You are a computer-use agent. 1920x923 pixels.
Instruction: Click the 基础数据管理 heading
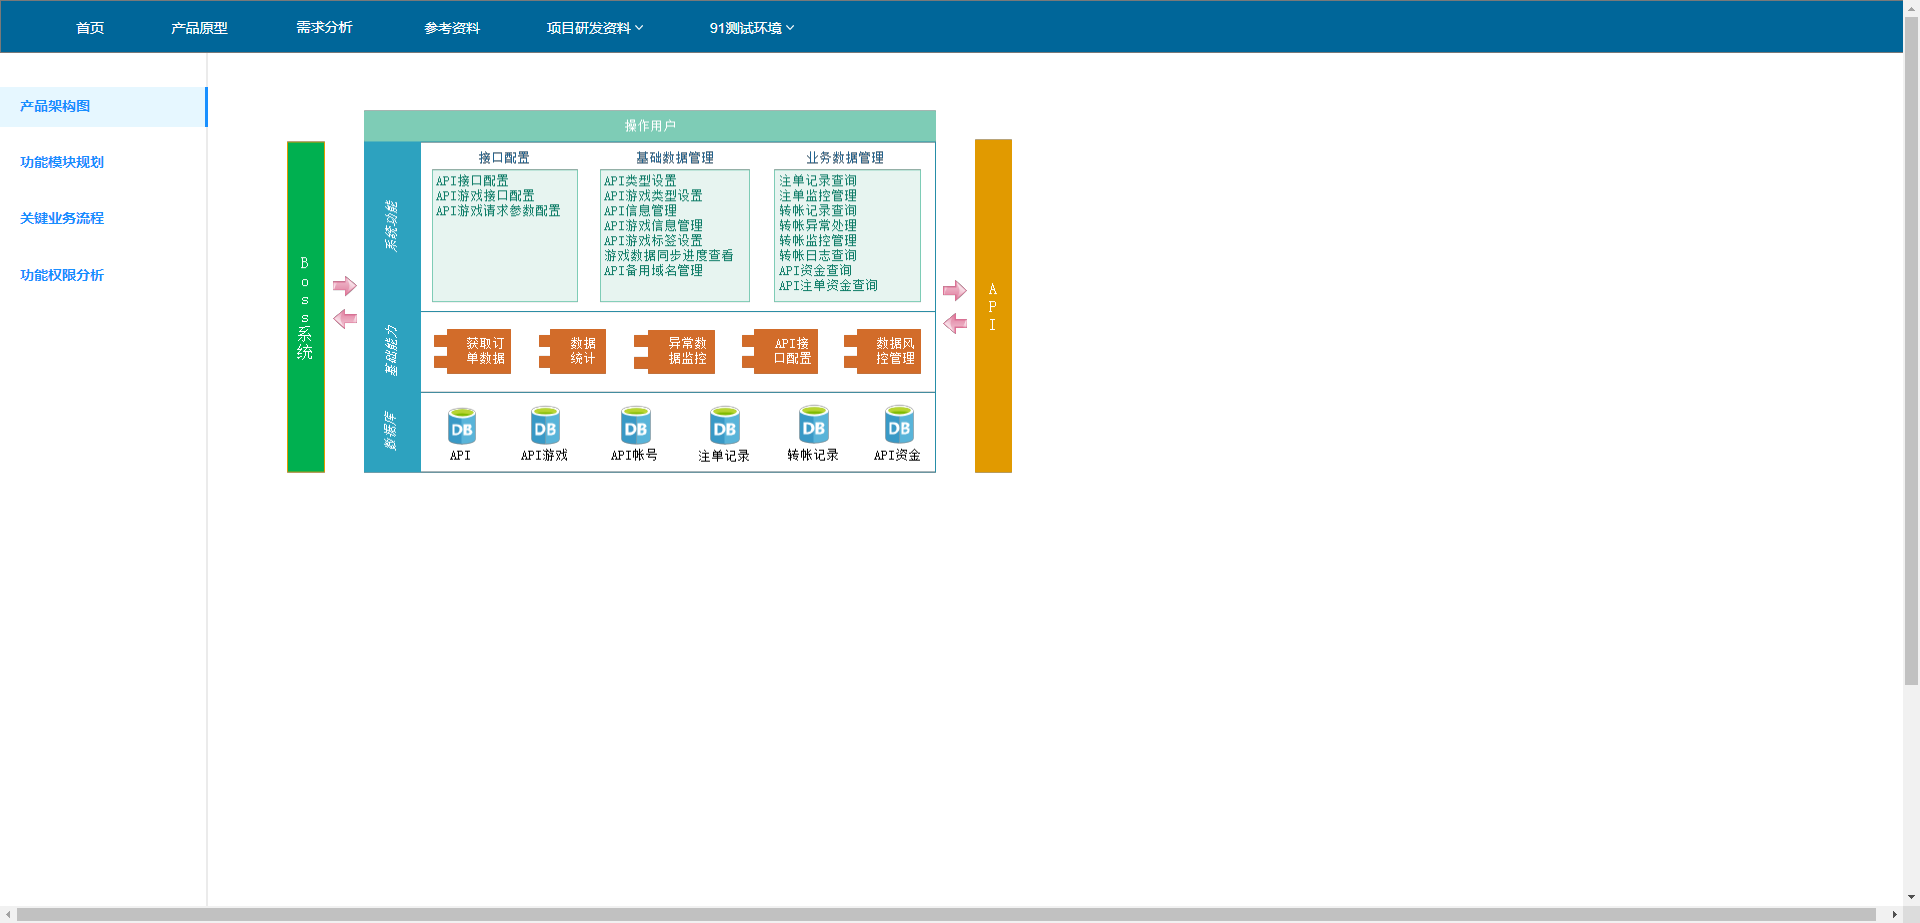(x=675, y=158)
